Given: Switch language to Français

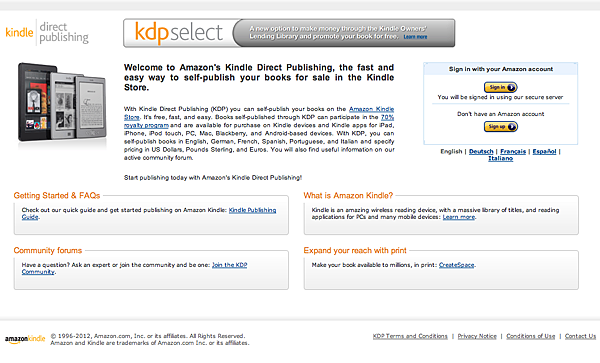Looking at the screenshot, I should (513, 151).
